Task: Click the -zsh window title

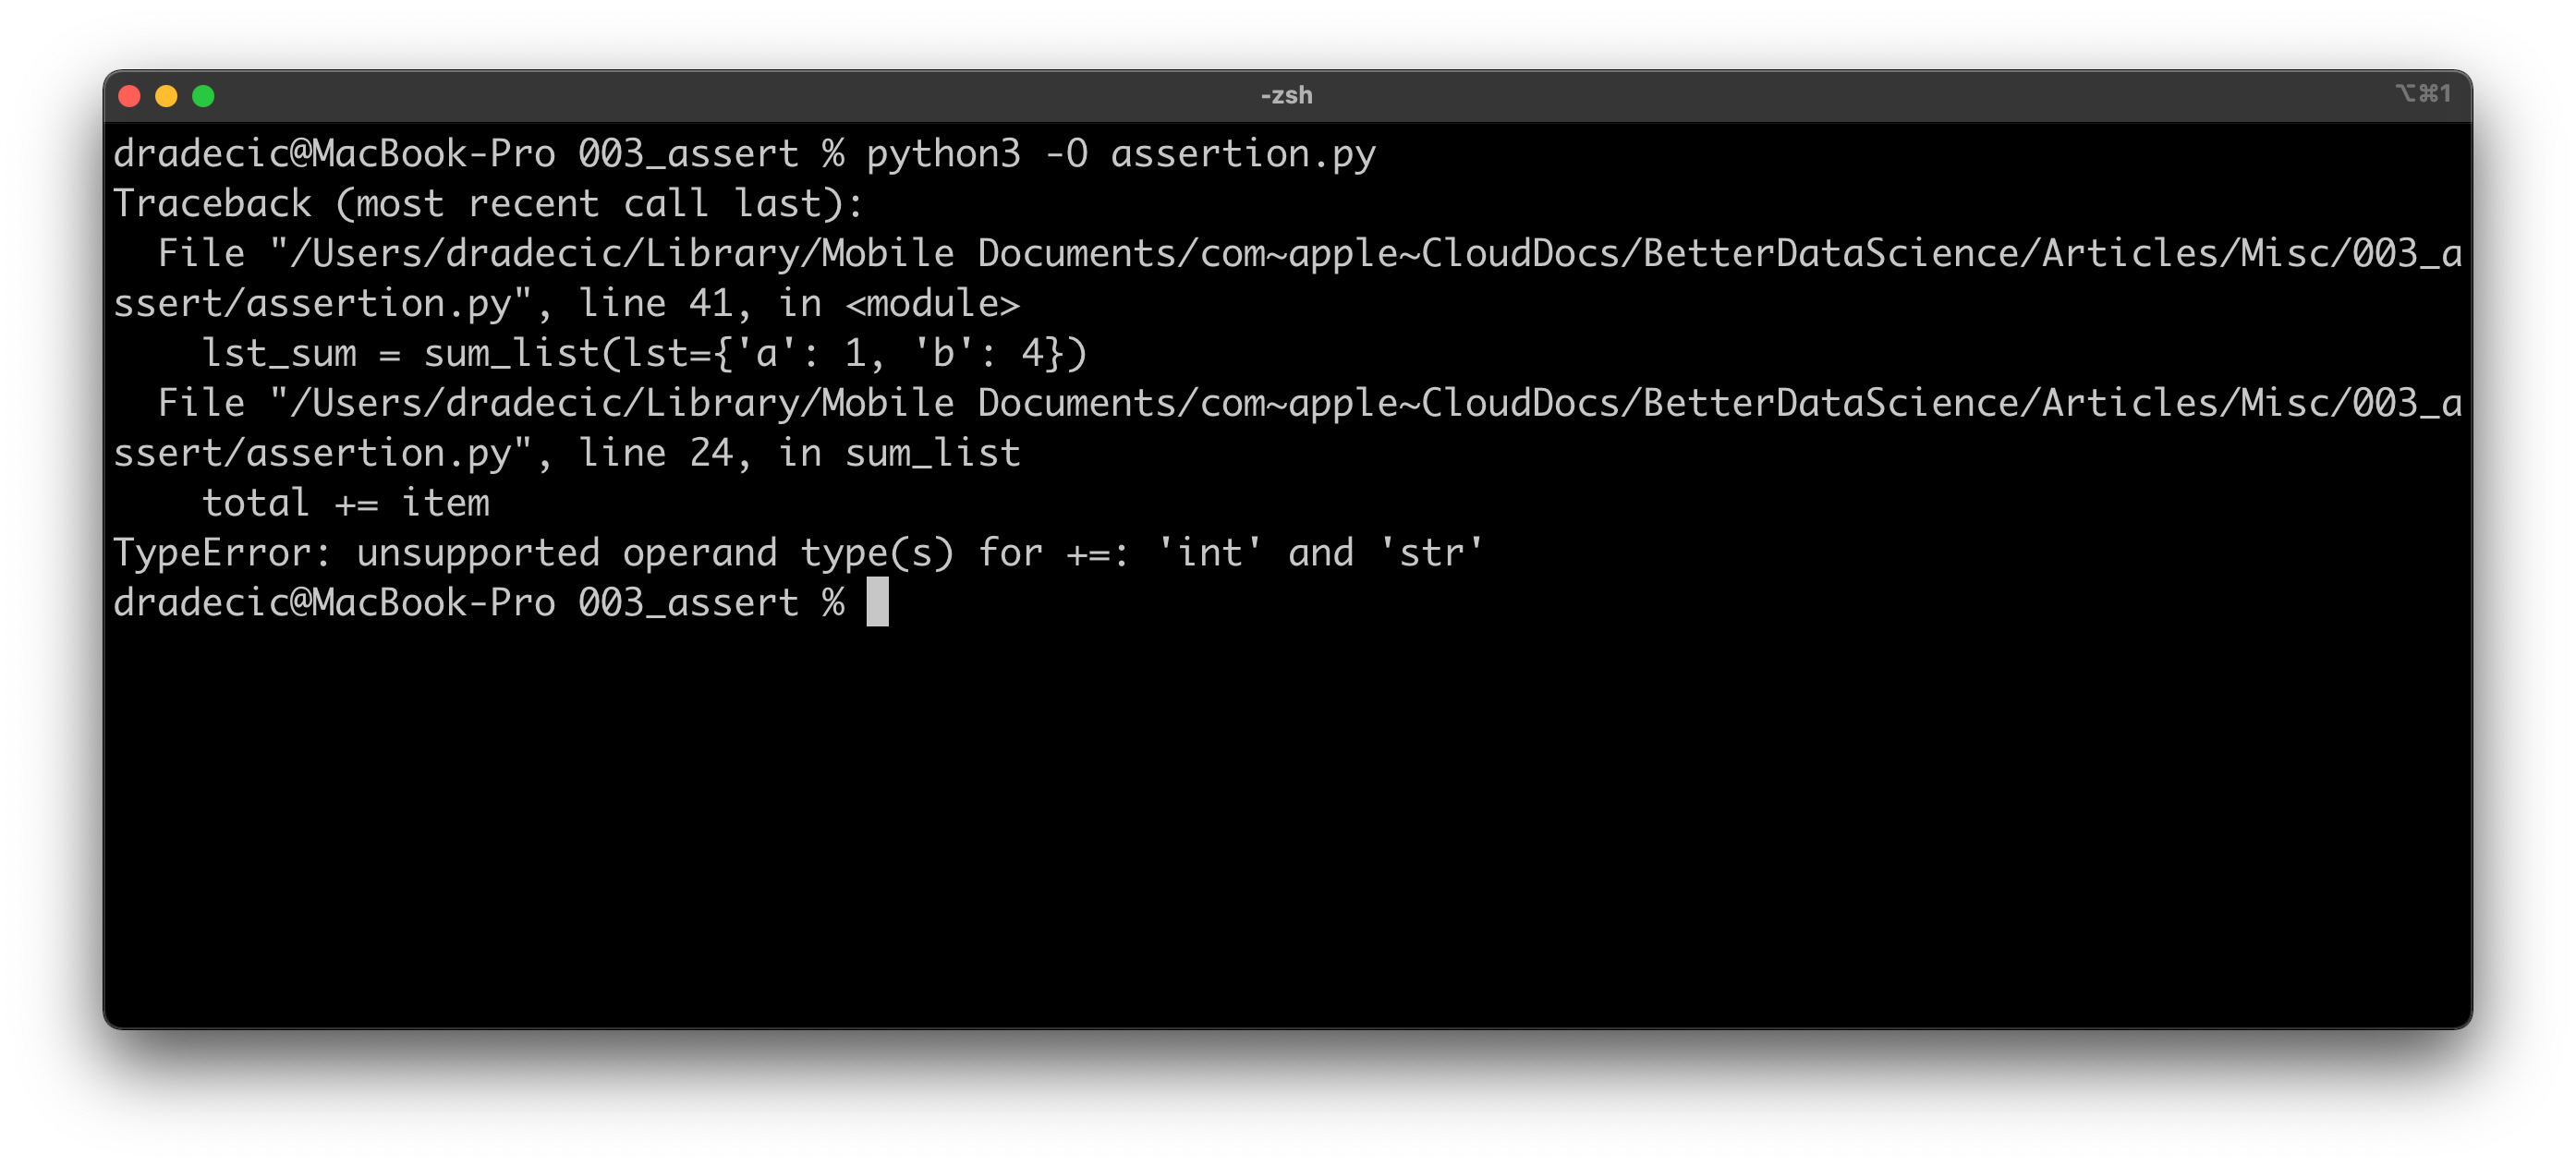Action: coord(1286,96)
